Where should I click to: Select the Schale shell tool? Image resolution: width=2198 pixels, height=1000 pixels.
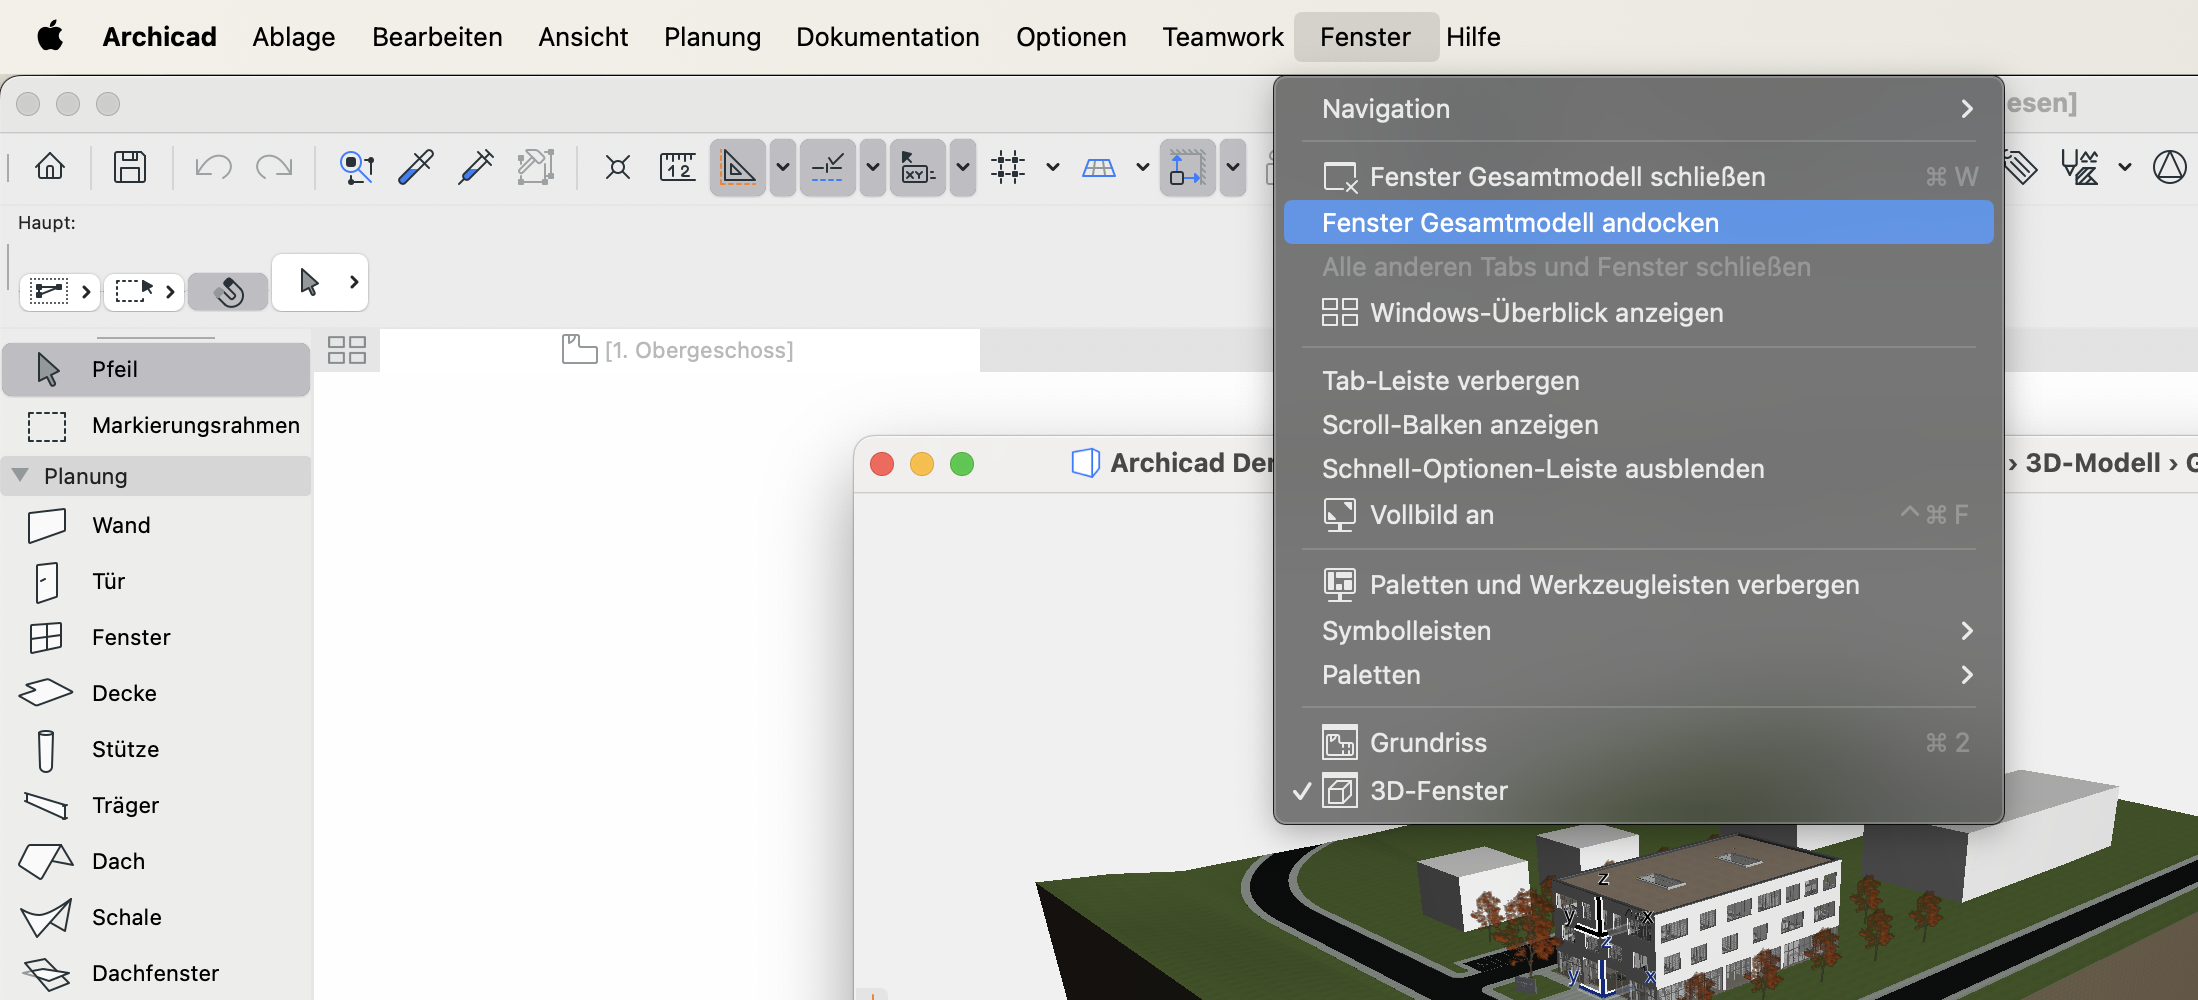(x=156, y=917)
